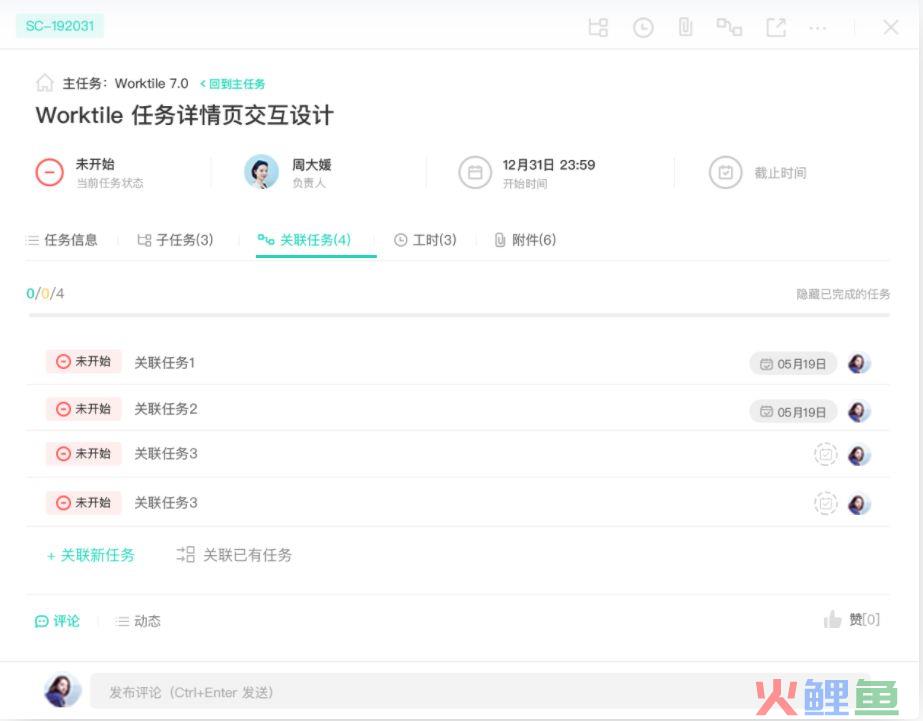This screenshot has height=721, width=923.
Task: Change status of 关联任务2
Action: click(84, 408)
